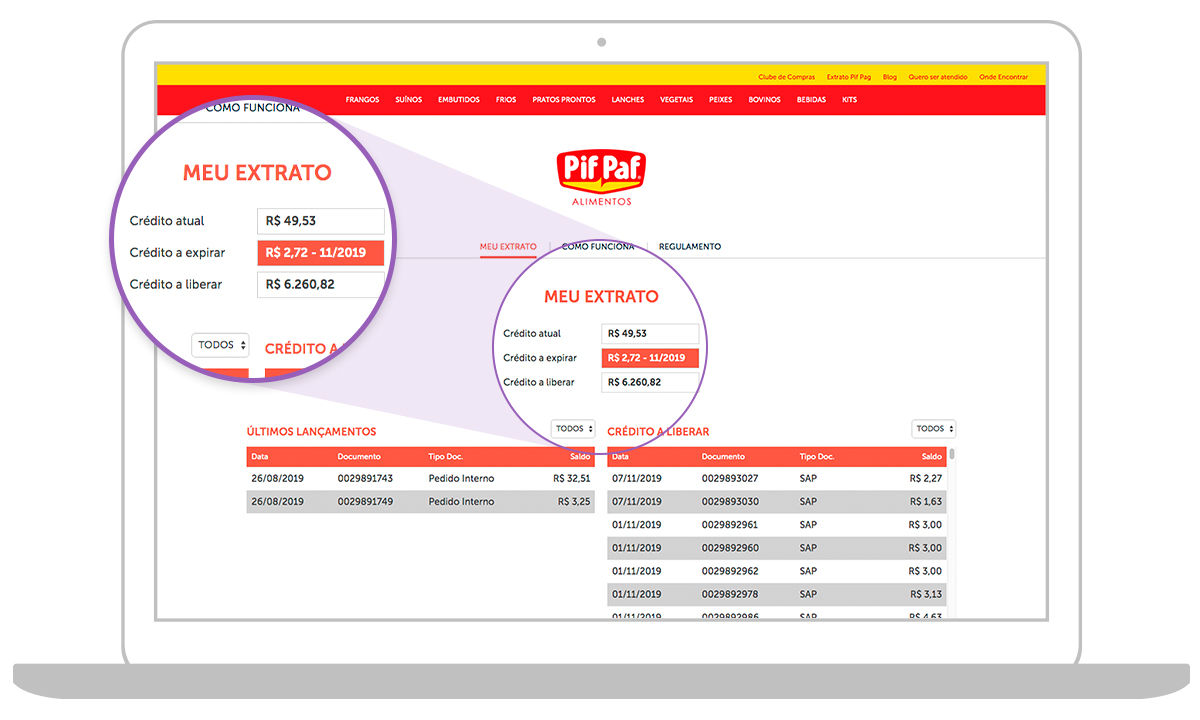Select document 0029892961
The image size is (1200, 720).
tap(730, 525)
